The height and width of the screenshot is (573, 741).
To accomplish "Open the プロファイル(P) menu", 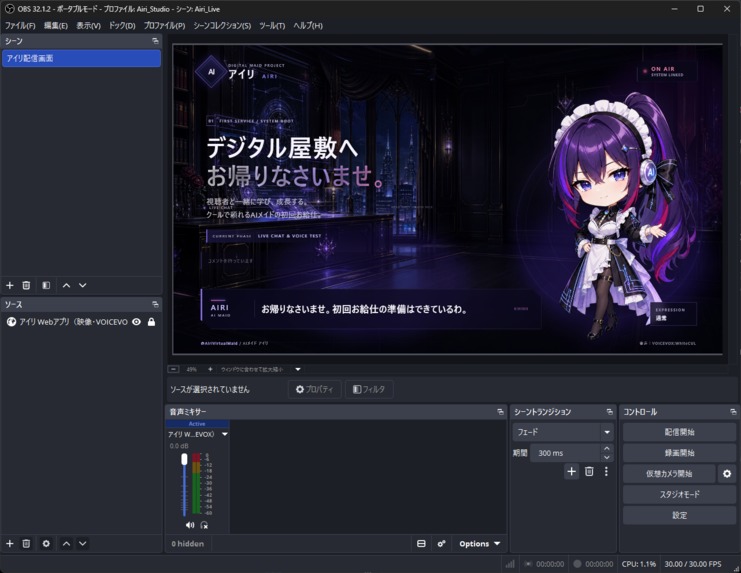I will [x=164, y=26].
